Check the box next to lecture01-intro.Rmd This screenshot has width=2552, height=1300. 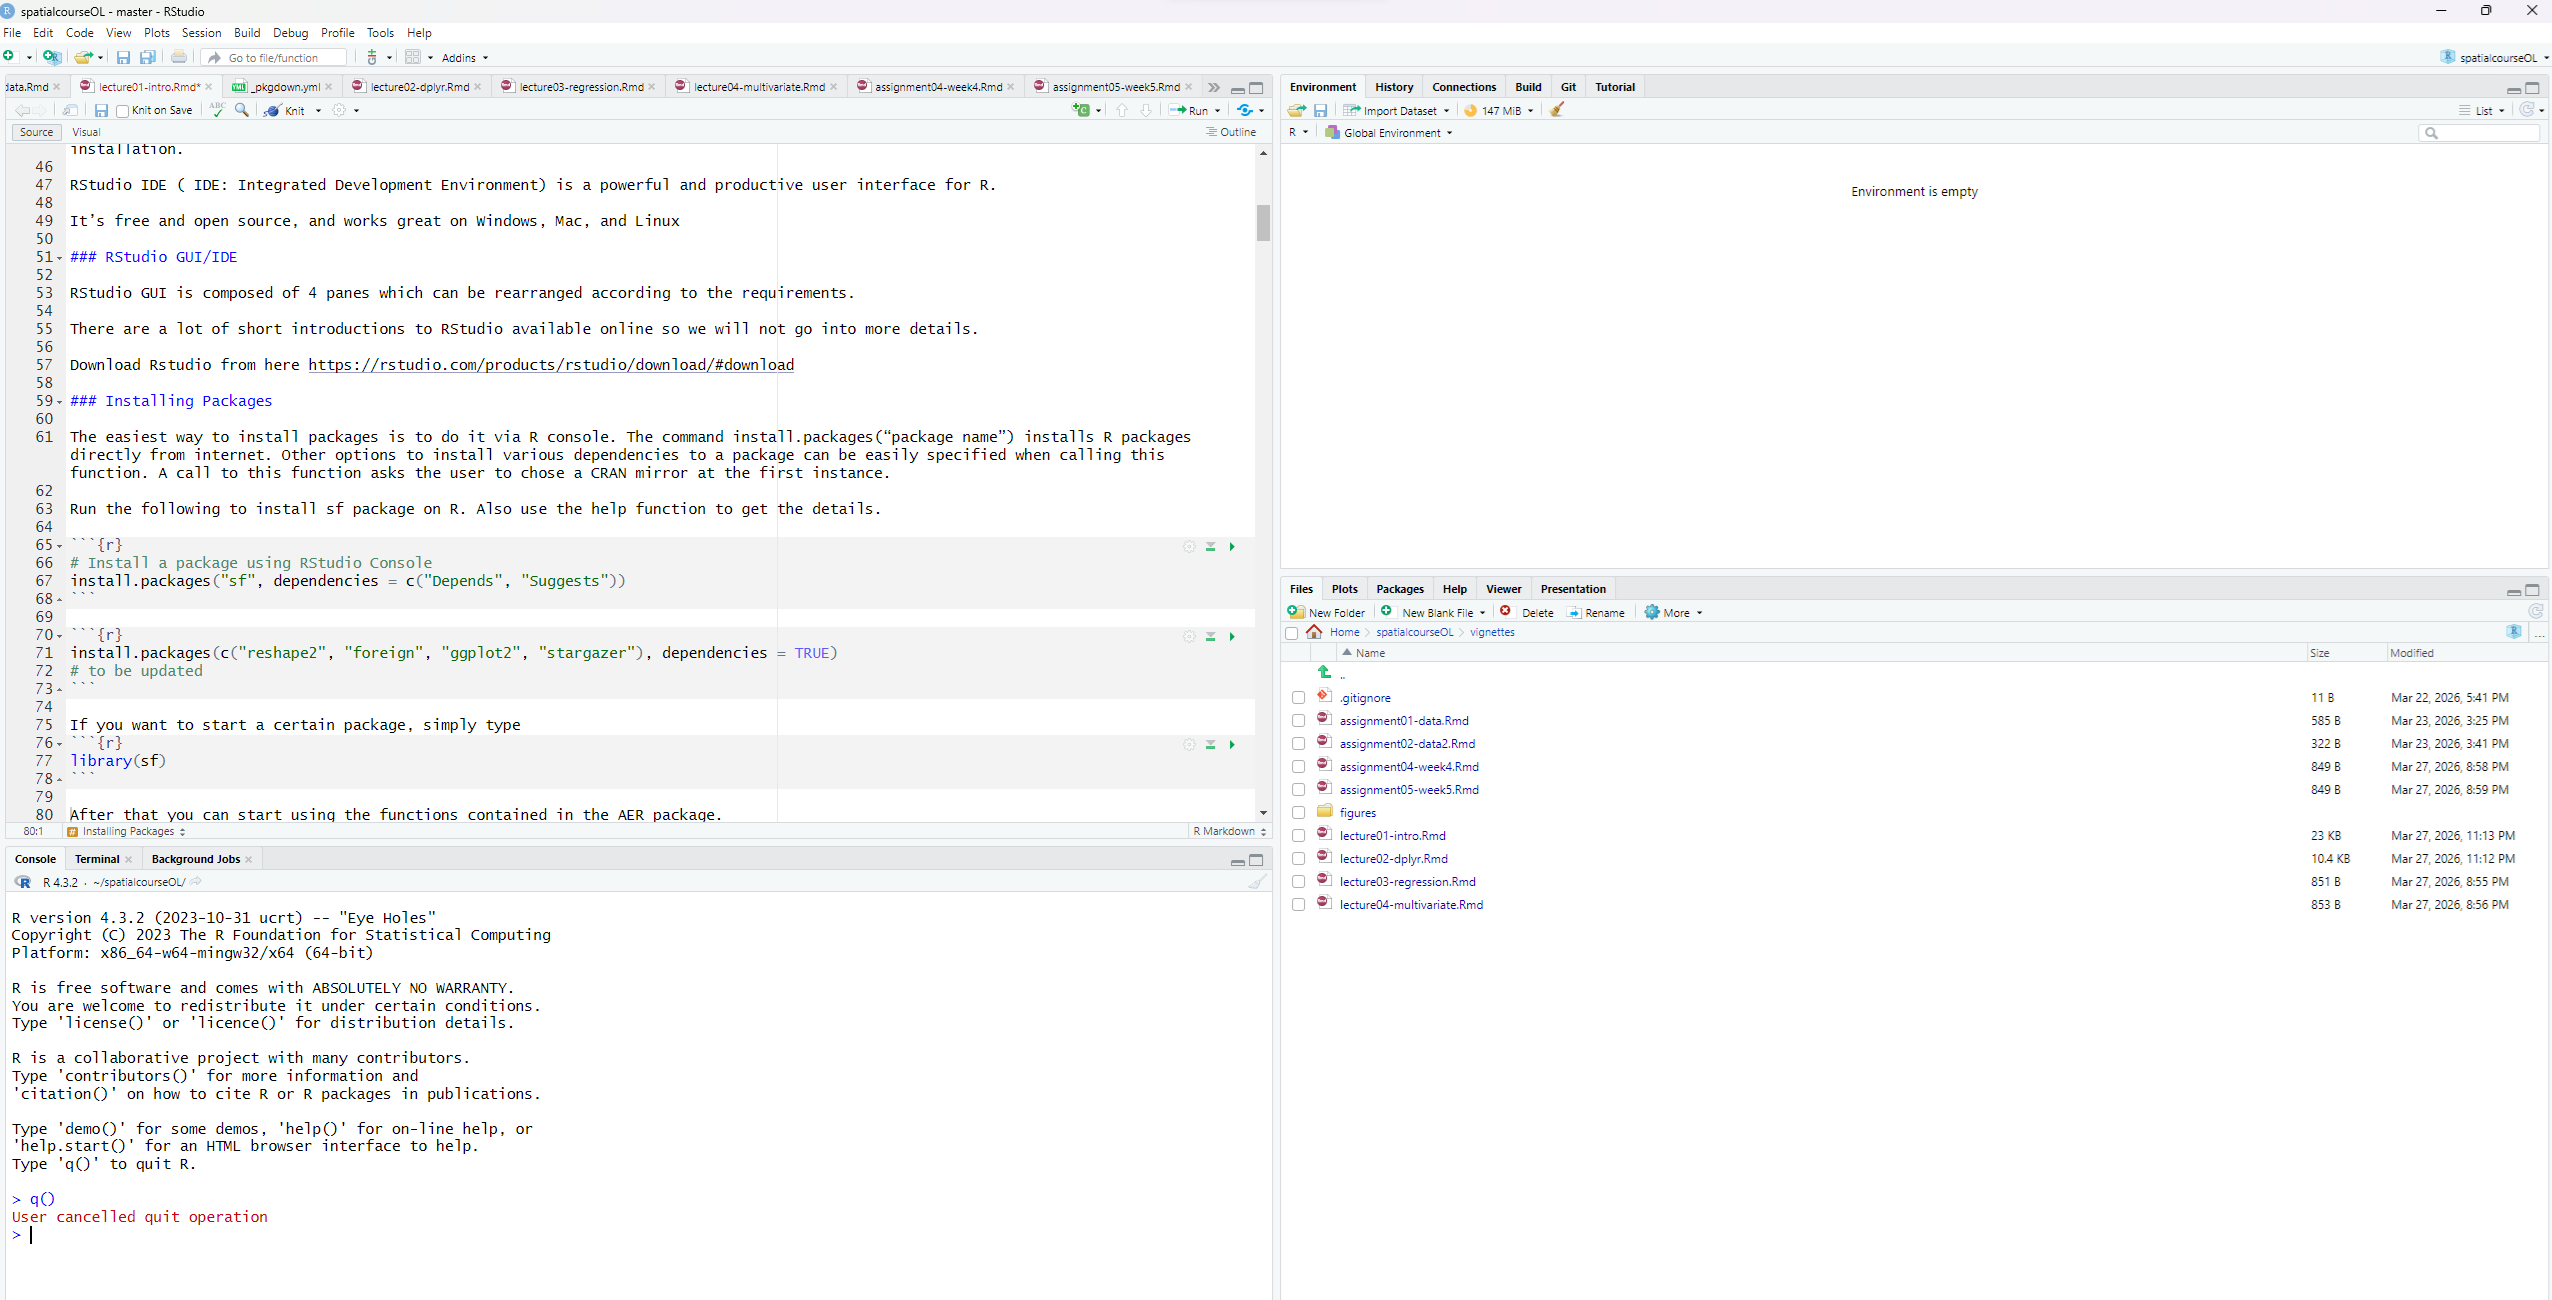click(1298, 836)
